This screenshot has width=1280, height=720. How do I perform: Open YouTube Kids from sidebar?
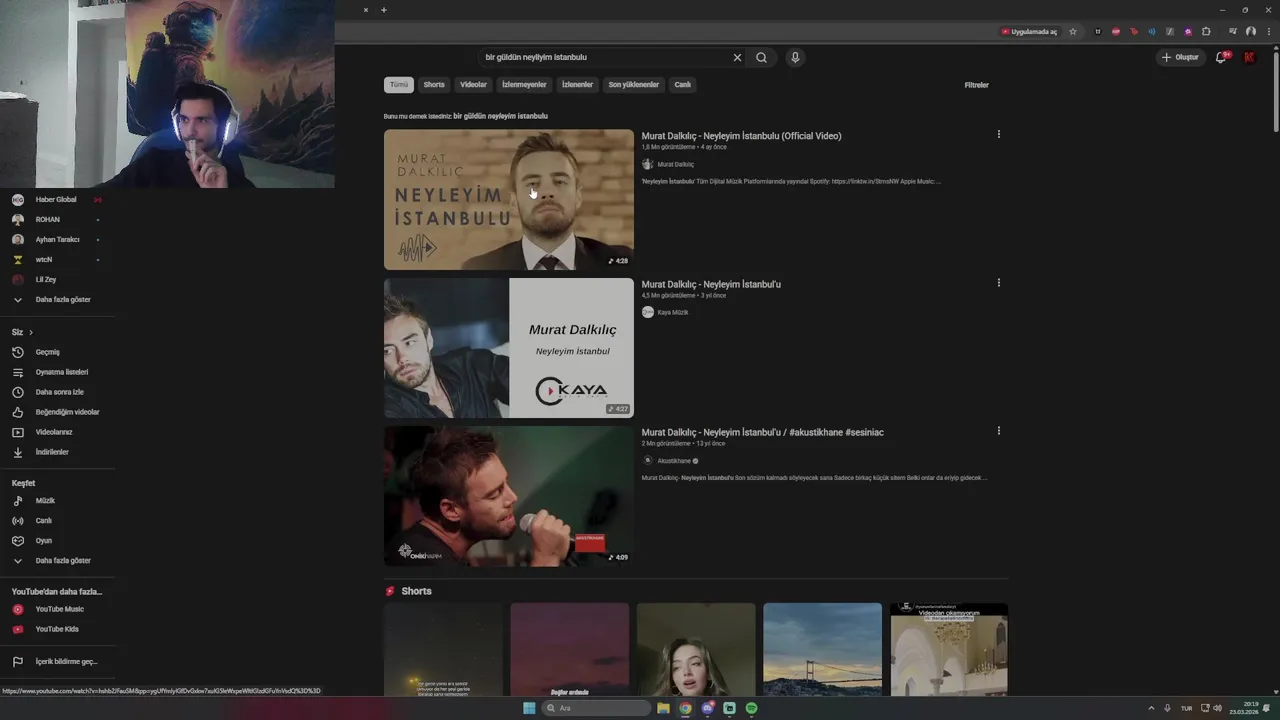(57, 629)
